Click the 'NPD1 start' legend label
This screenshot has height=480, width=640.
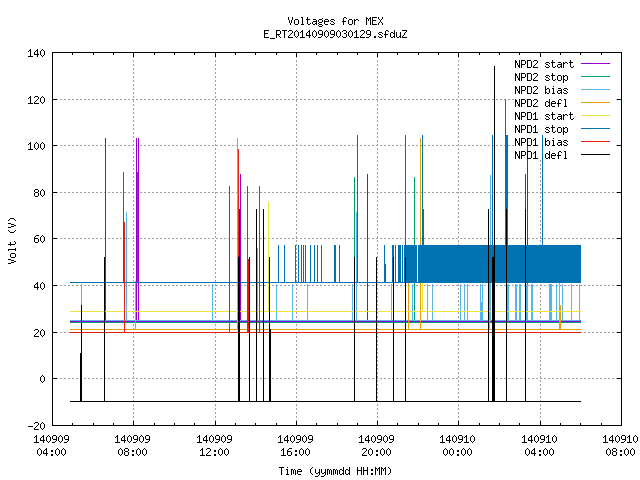(x=544, y=116)
